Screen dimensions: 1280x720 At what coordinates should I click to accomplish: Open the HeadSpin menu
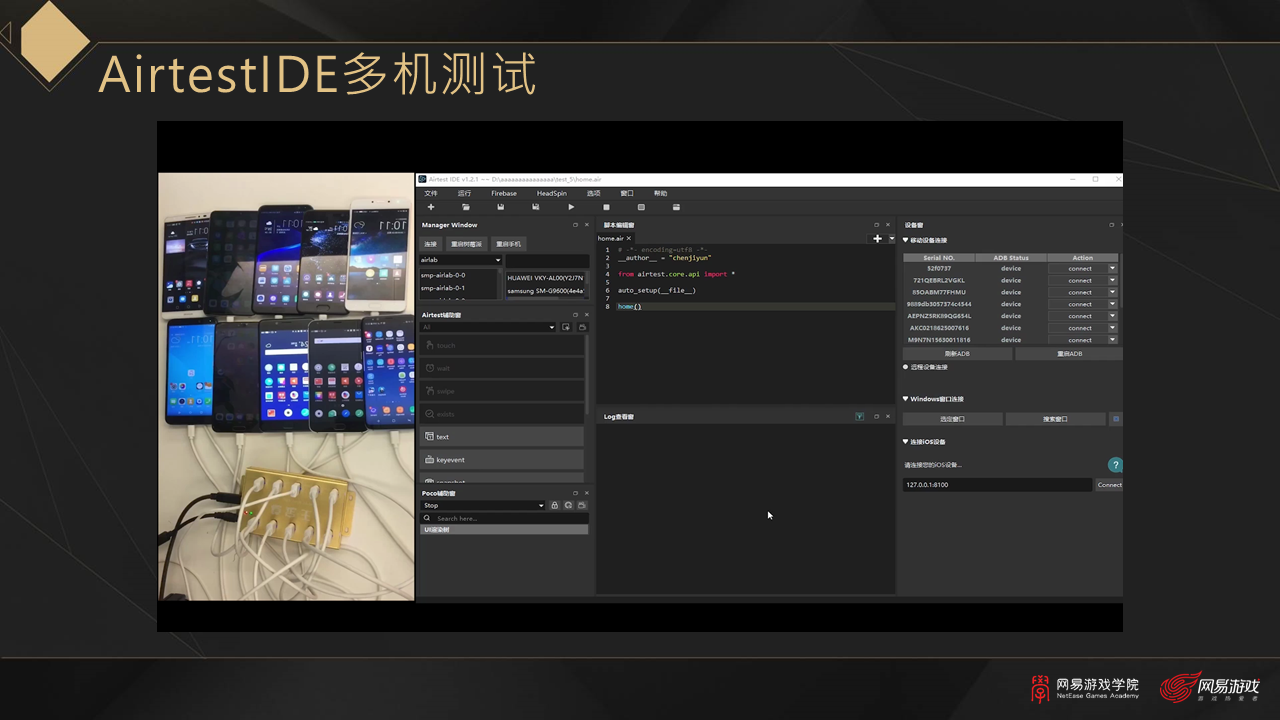point(551,193)
